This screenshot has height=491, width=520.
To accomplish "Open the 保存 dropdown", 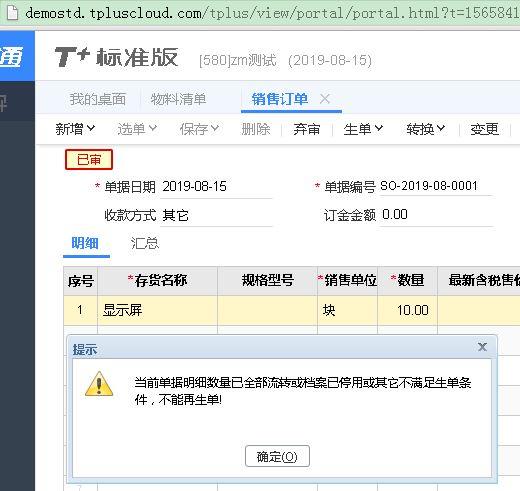I will pyautogui.click(x=199, y=129).
